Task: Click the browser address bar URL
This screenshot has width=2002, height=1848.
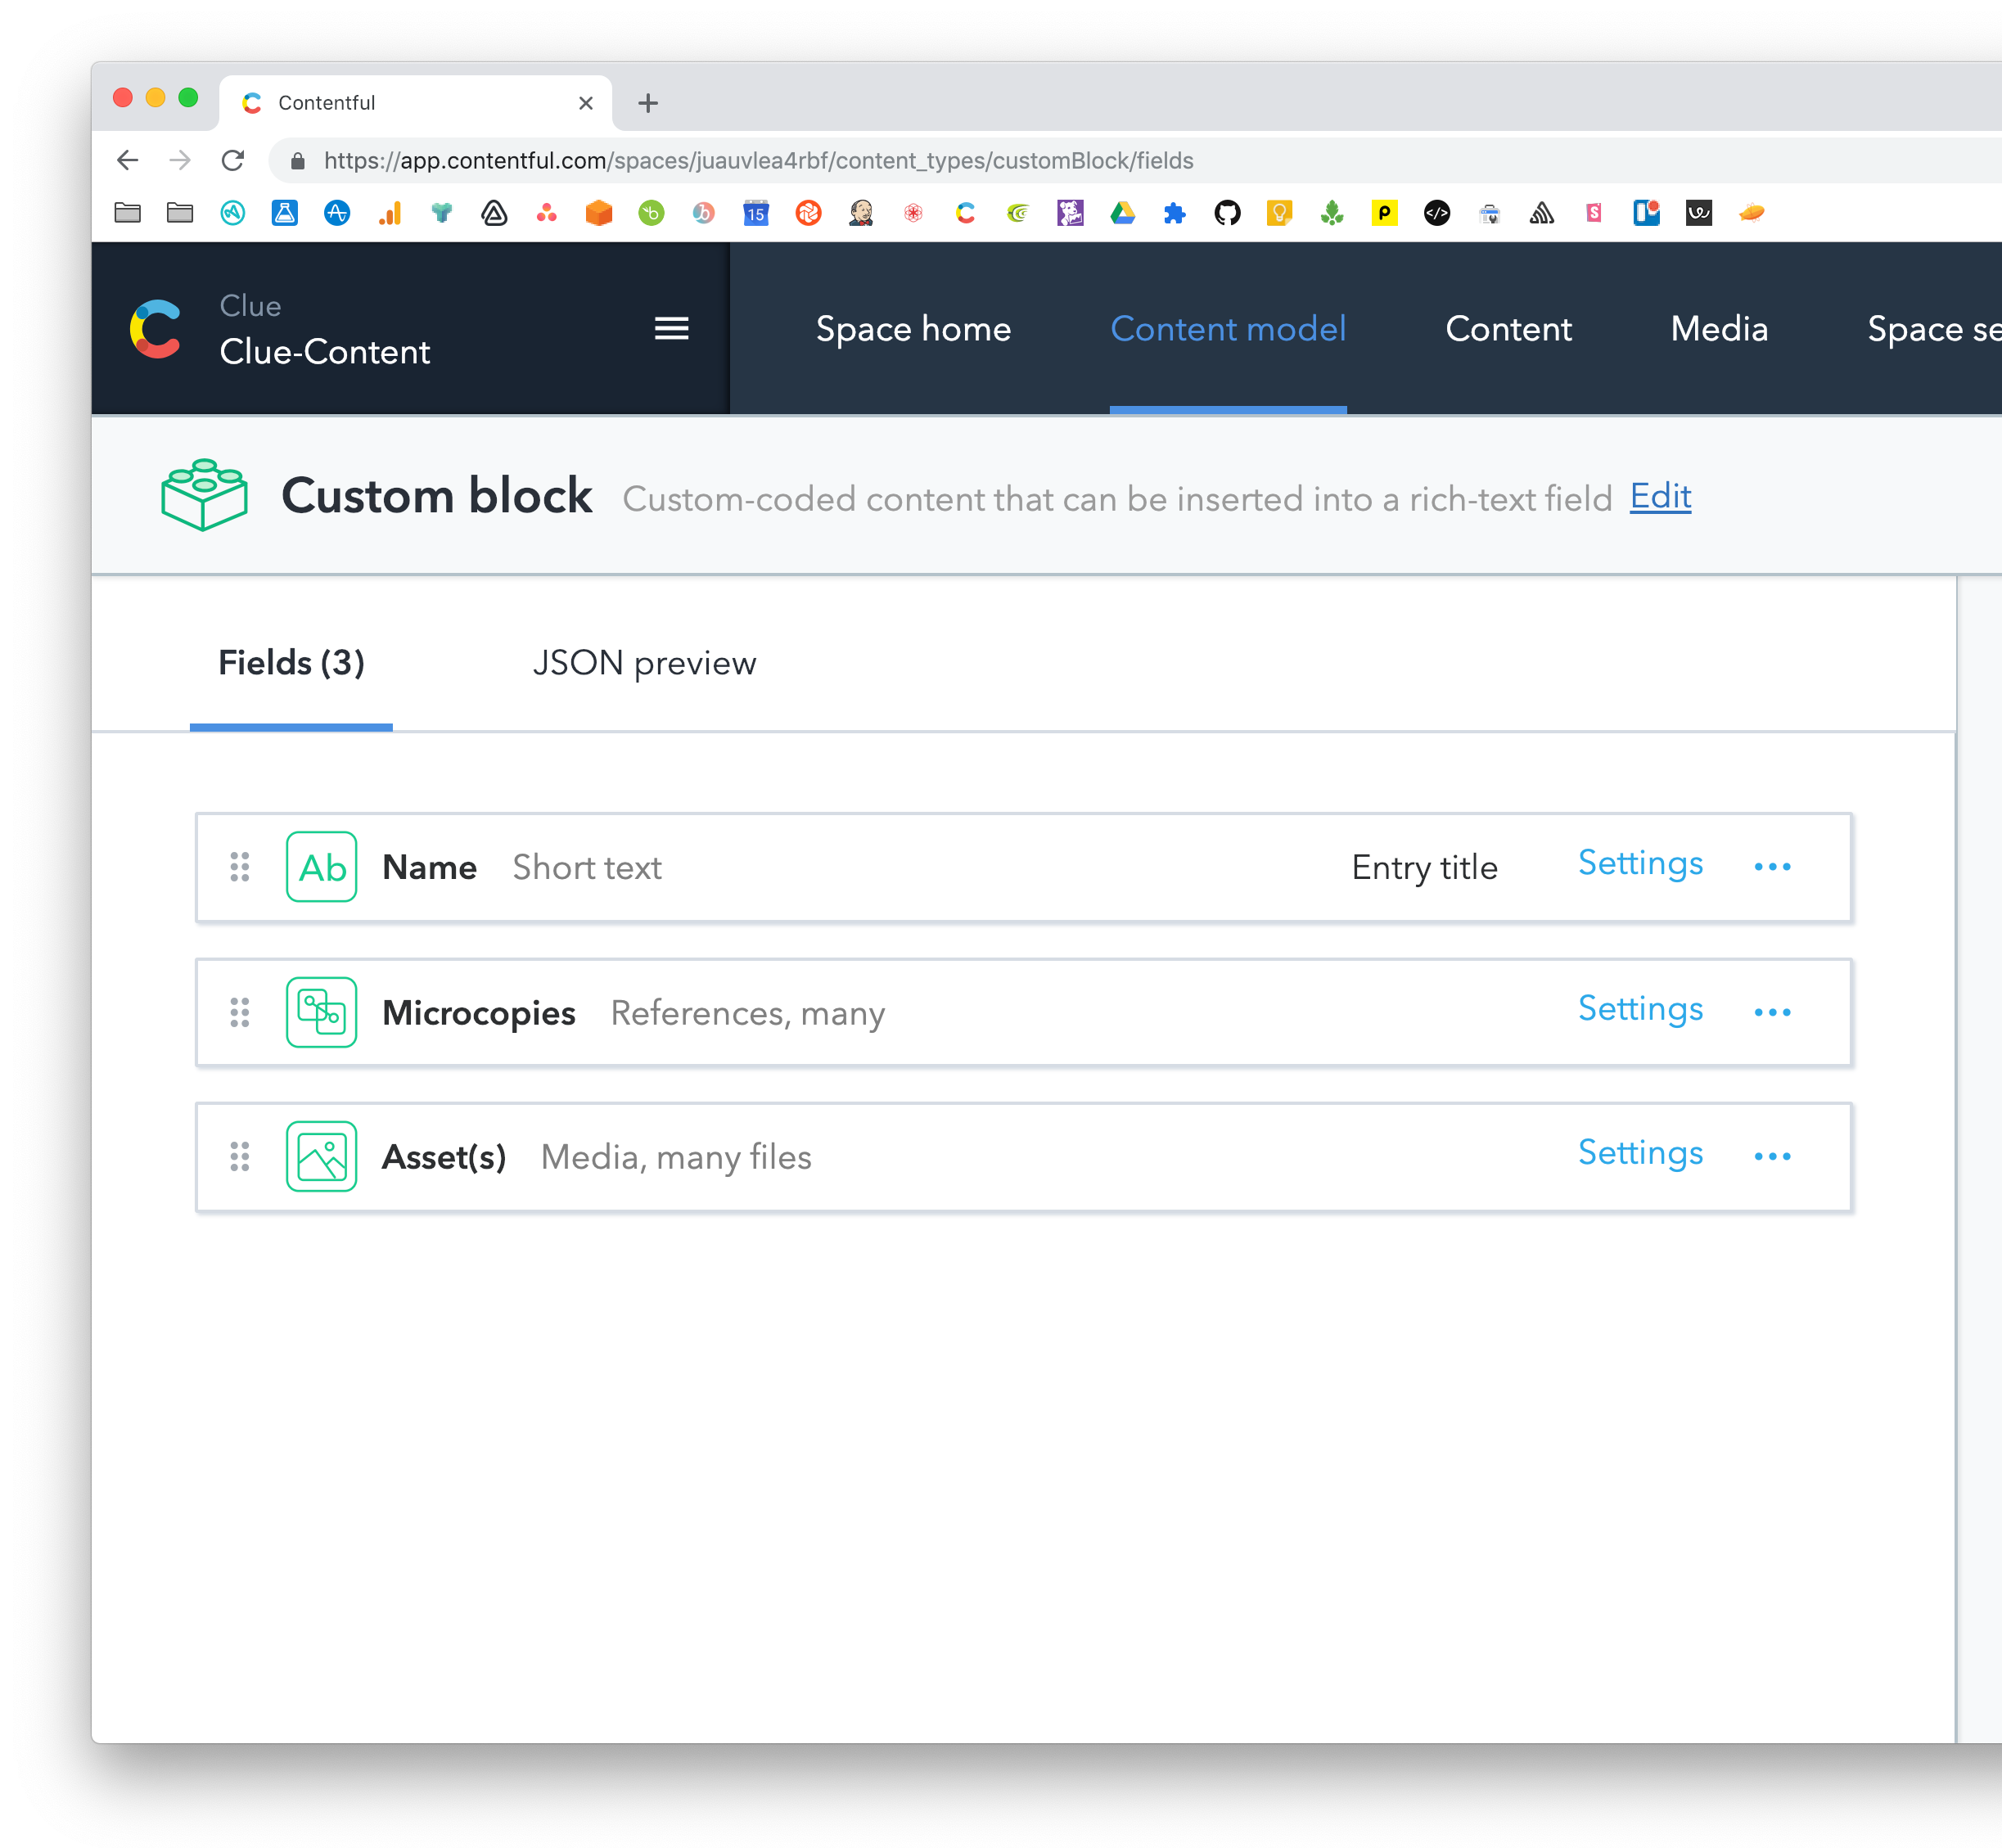Action: click(x=759, y=159)
